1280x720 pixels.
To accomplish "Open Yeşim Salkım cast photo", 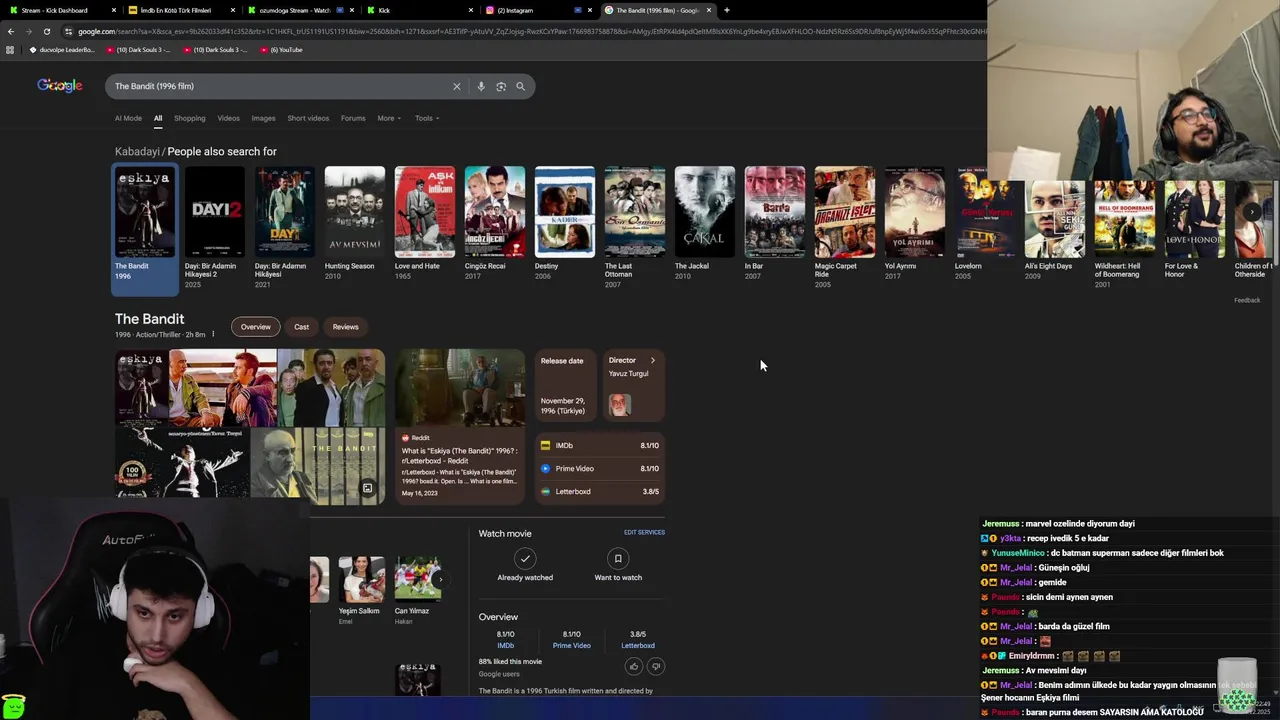I will tap(361, 579).
